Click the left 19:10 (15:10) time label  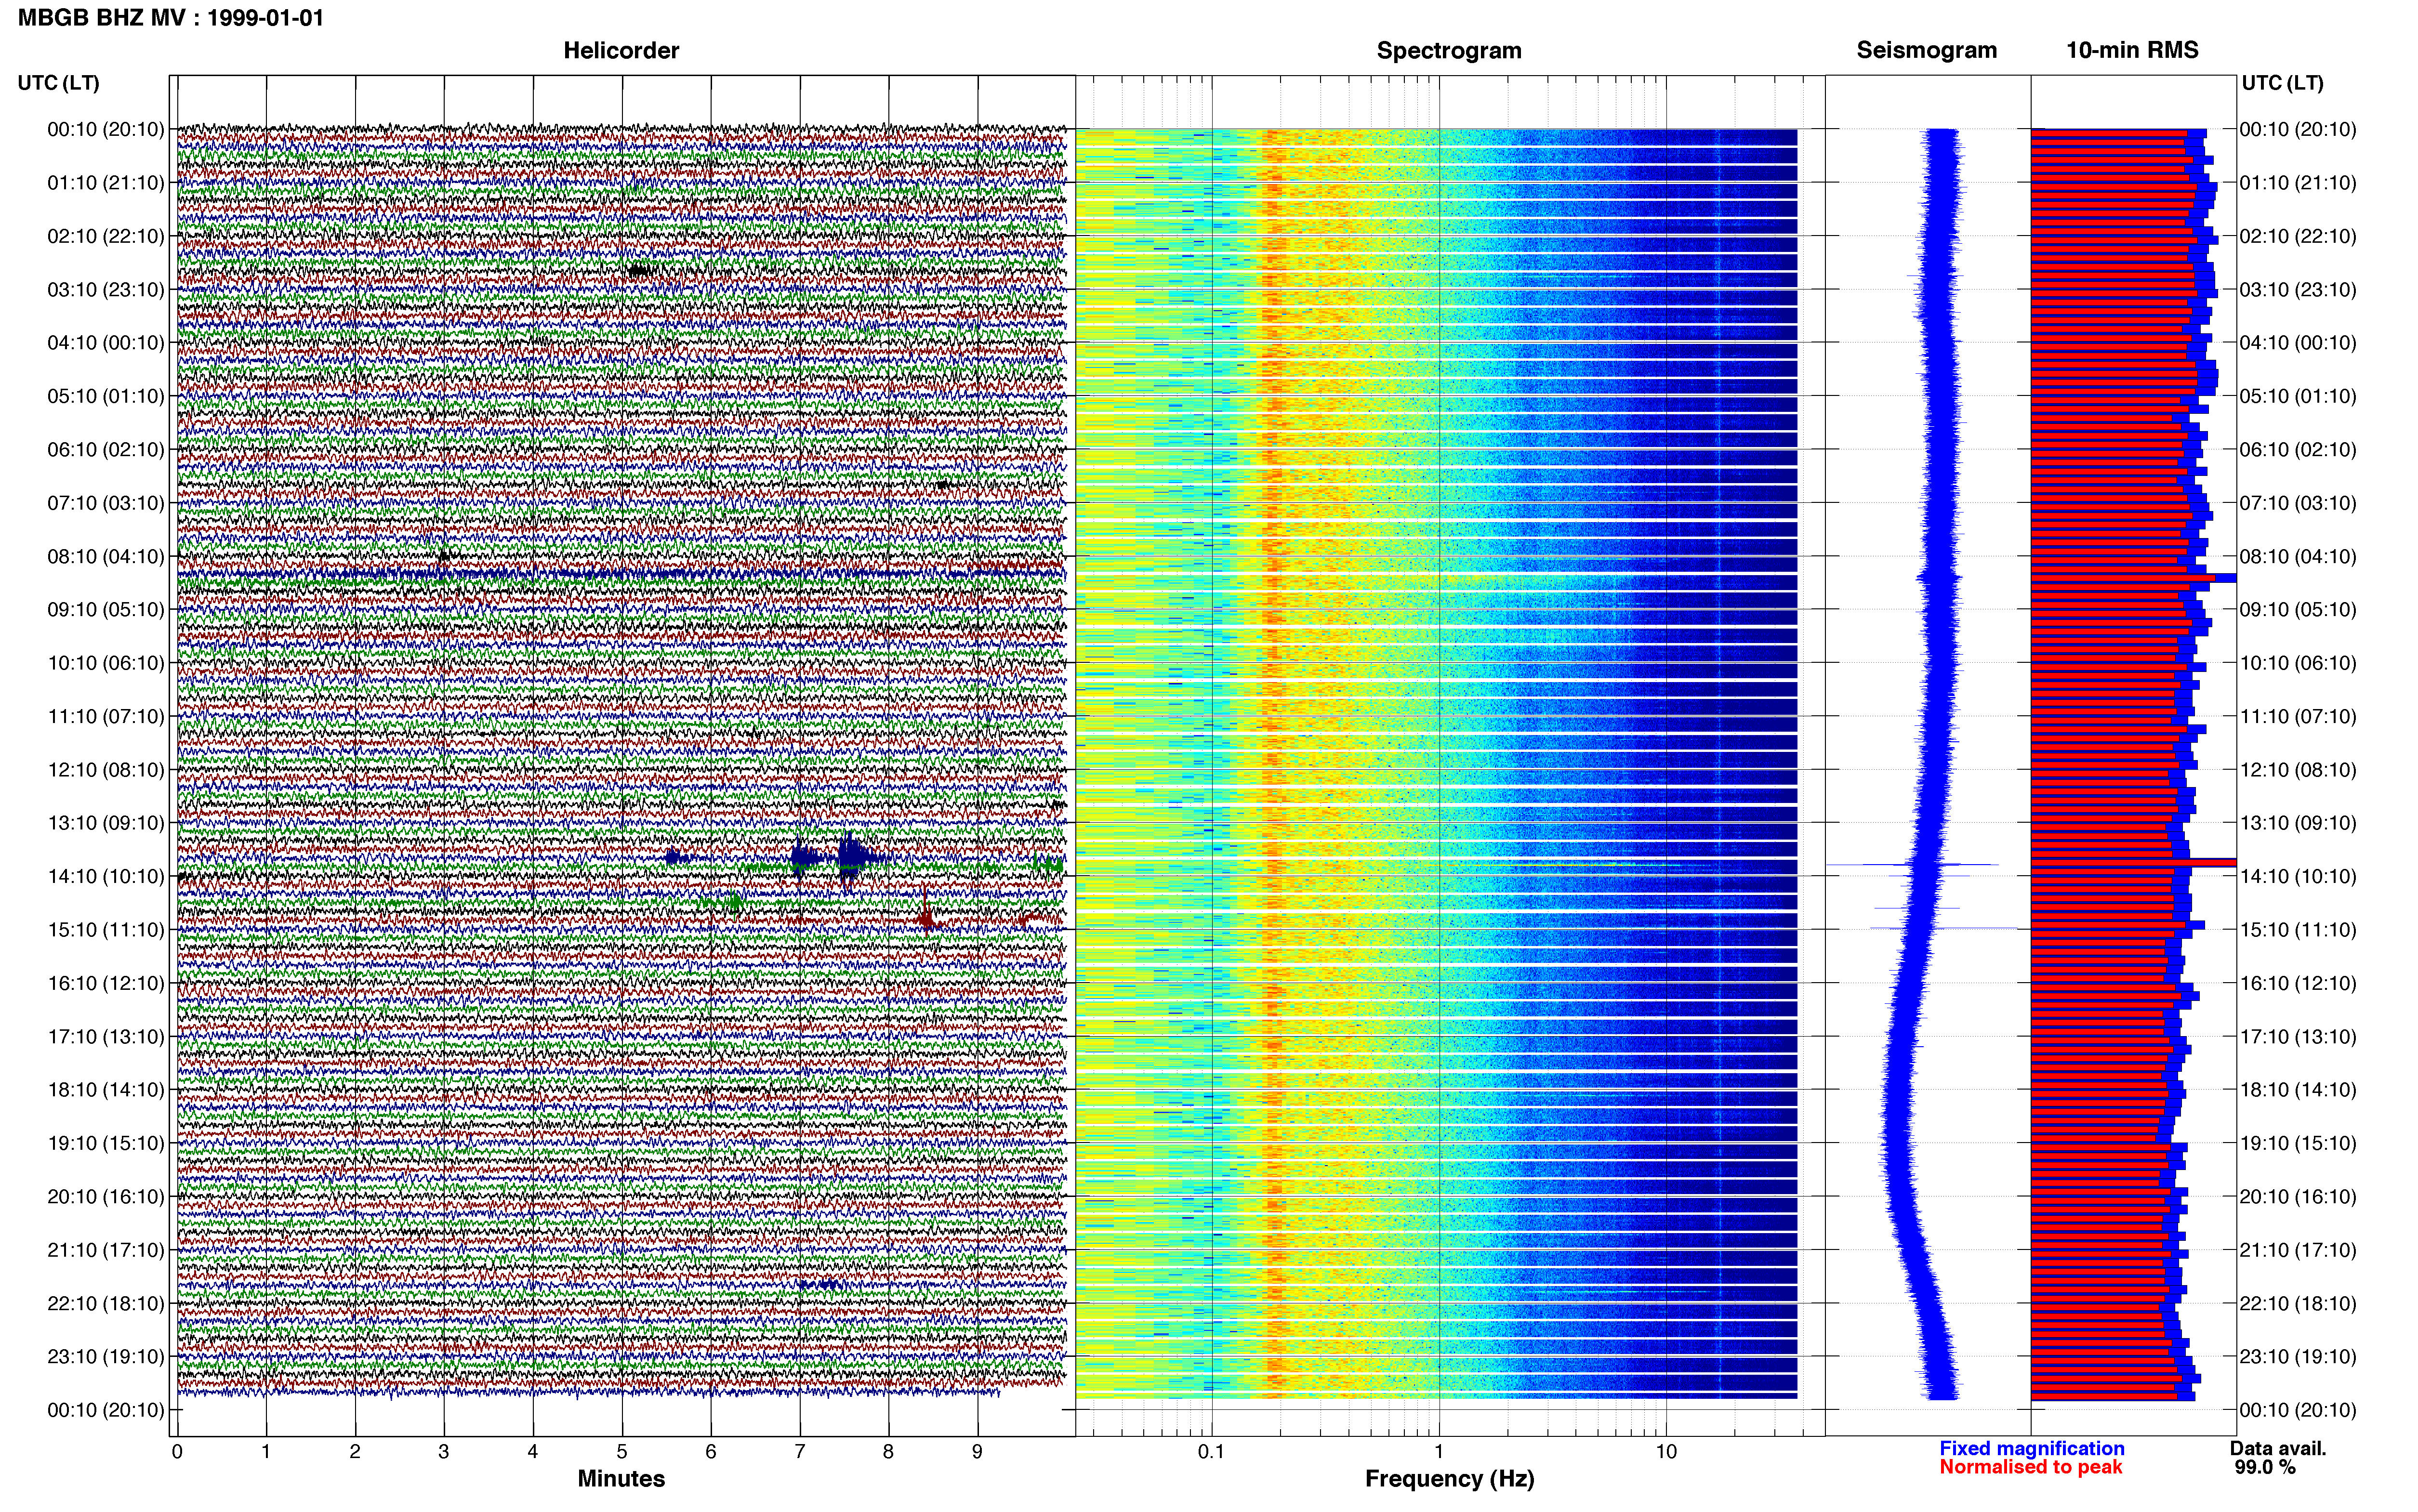click(x=106, y=1143)
